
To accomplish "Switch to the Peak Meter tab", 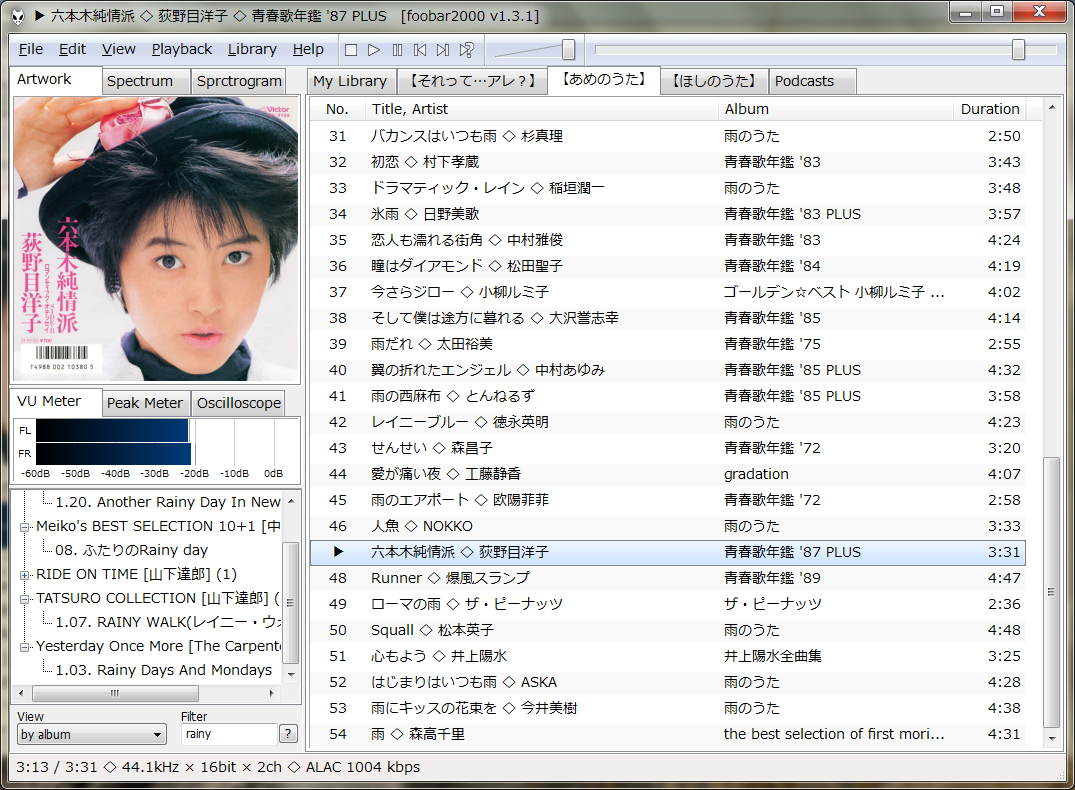I will pyautogui.click(x=145, y=403).
